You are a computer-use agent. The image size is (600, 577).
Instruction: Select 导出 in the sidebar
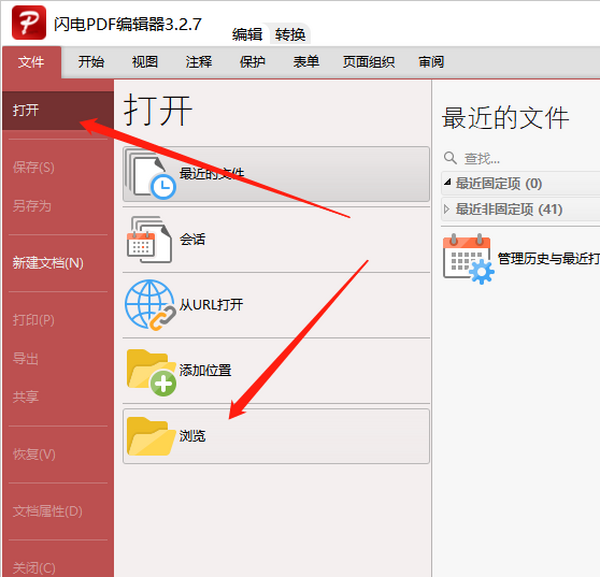[x=26, y=359]
